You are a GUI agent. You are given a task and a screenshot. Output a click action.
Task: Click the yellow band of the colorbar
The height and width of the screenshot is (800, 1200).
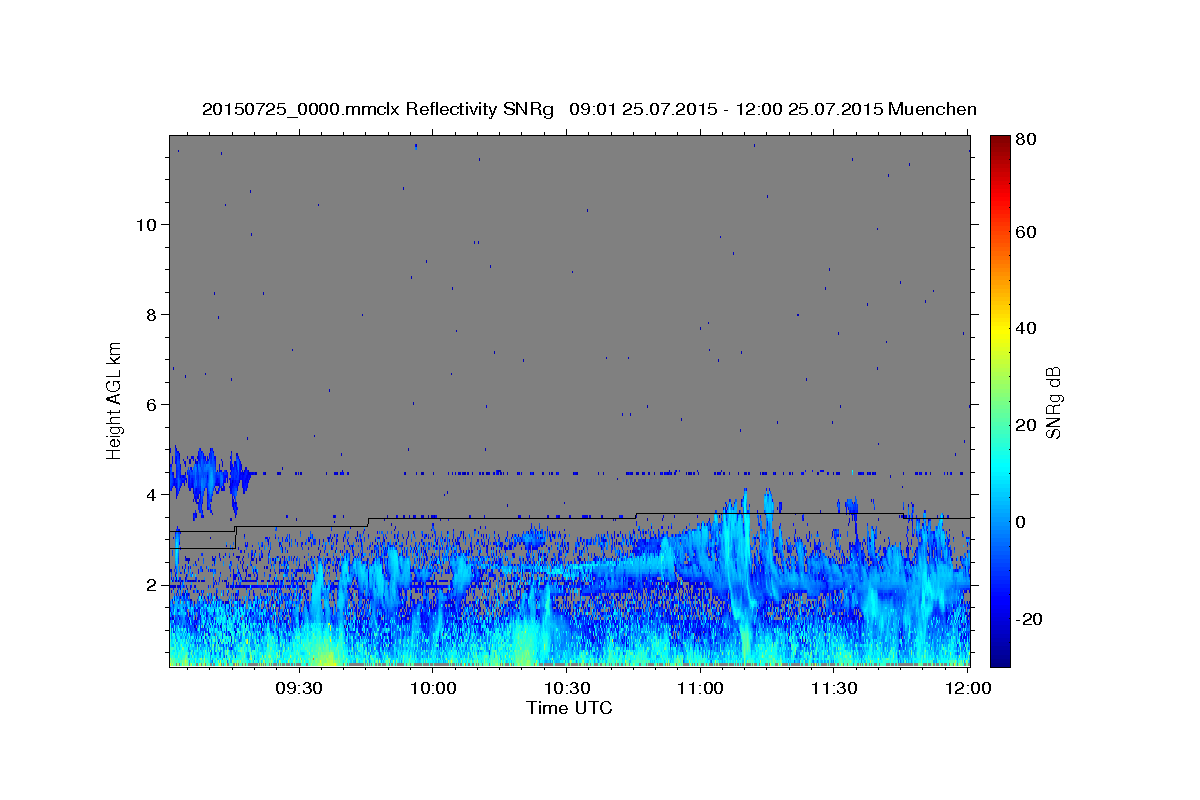1000,330
